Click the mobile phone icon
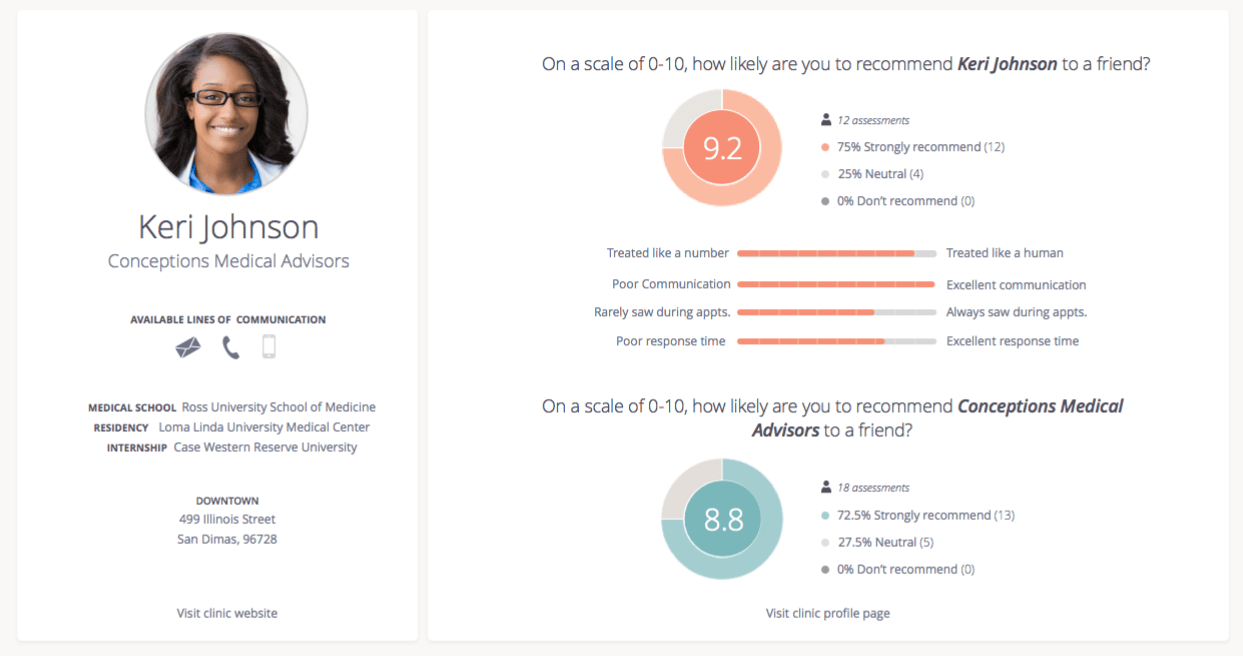 click(268, 347)
